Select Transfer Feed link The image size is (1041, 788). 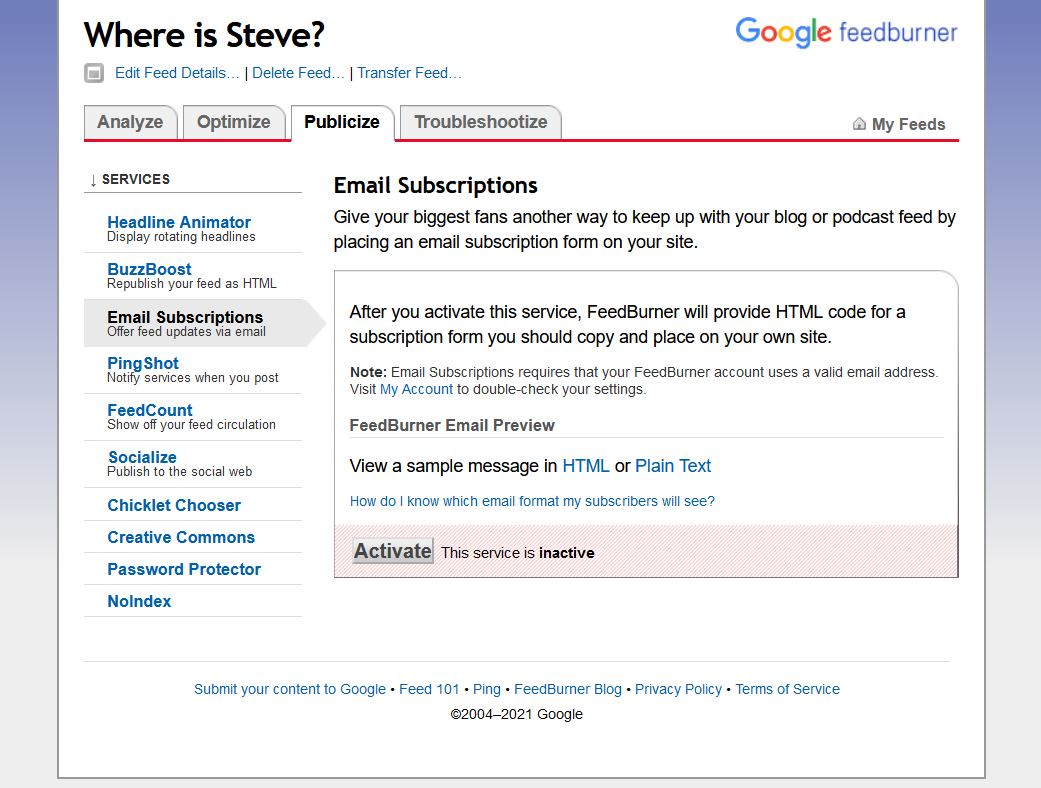pyautogui.click(x=409, y=73)
